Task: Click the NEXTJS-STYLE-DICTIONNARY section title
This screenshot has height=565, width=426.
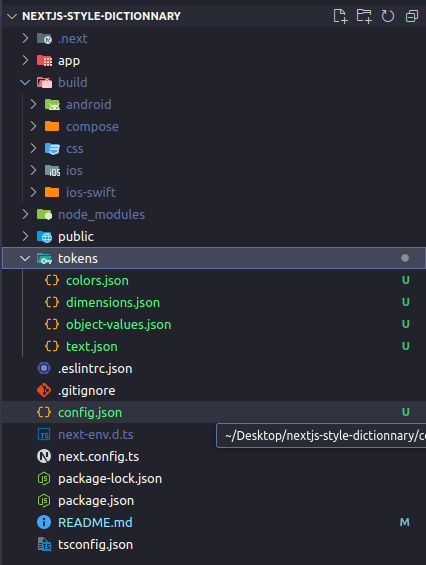Action: click(x=101, y=16)
